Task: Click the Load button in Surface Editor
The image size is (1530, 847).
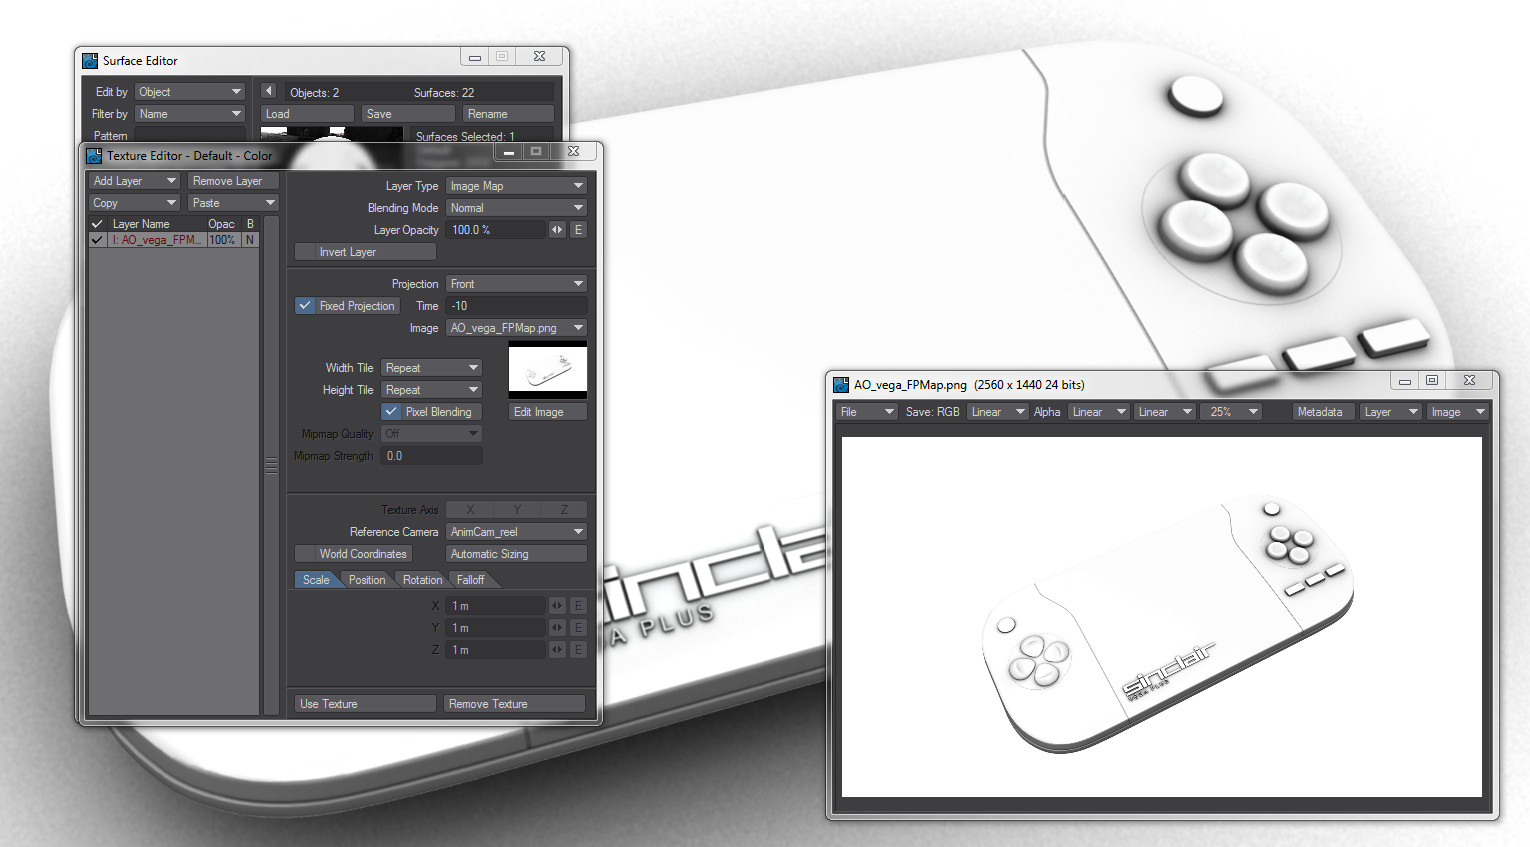Action: point(307,114)
